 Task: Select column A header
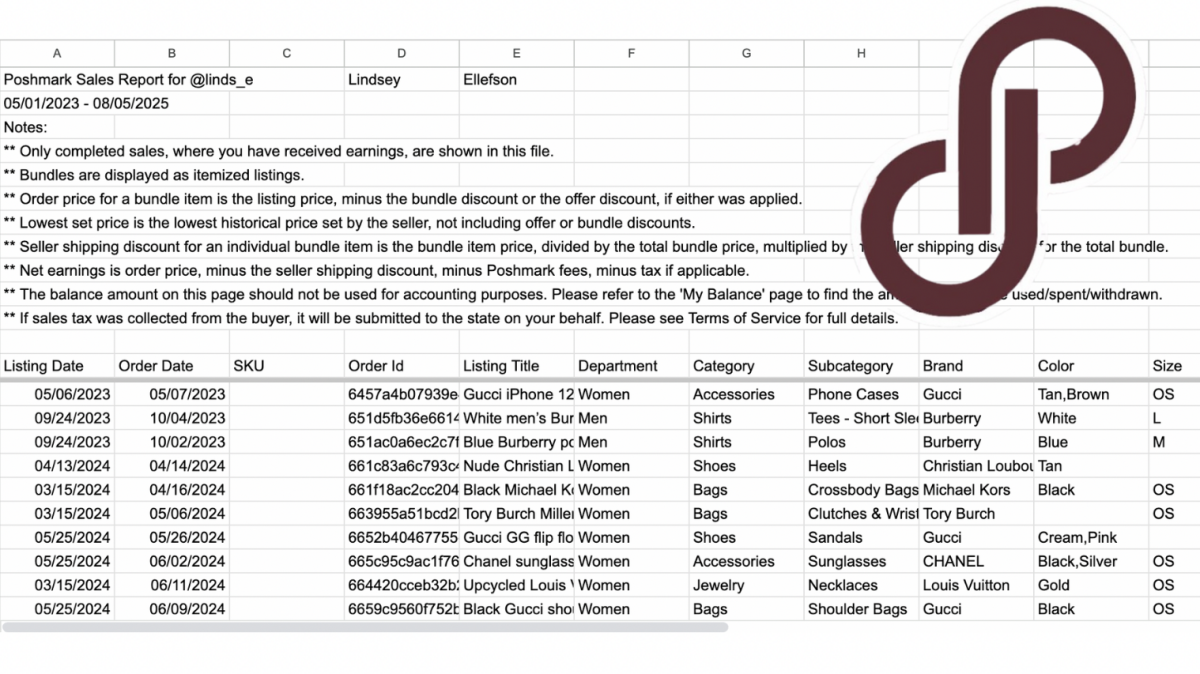(57, 54)
